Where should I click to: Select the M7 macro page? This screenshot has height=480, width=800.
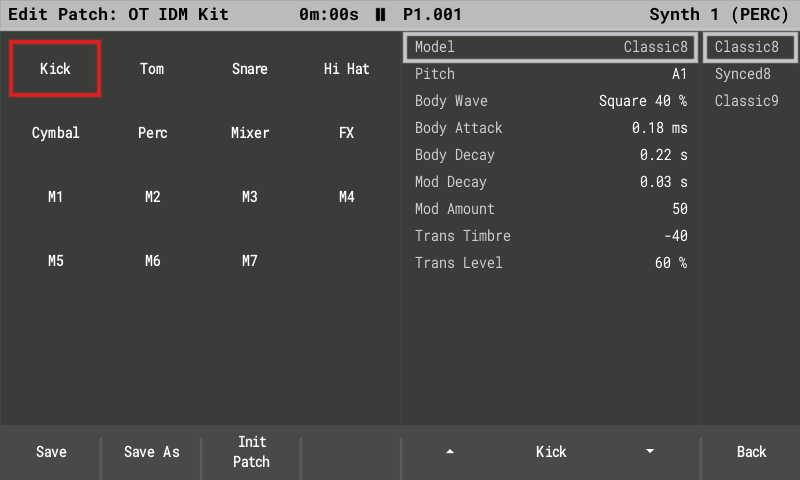point(249,261)
